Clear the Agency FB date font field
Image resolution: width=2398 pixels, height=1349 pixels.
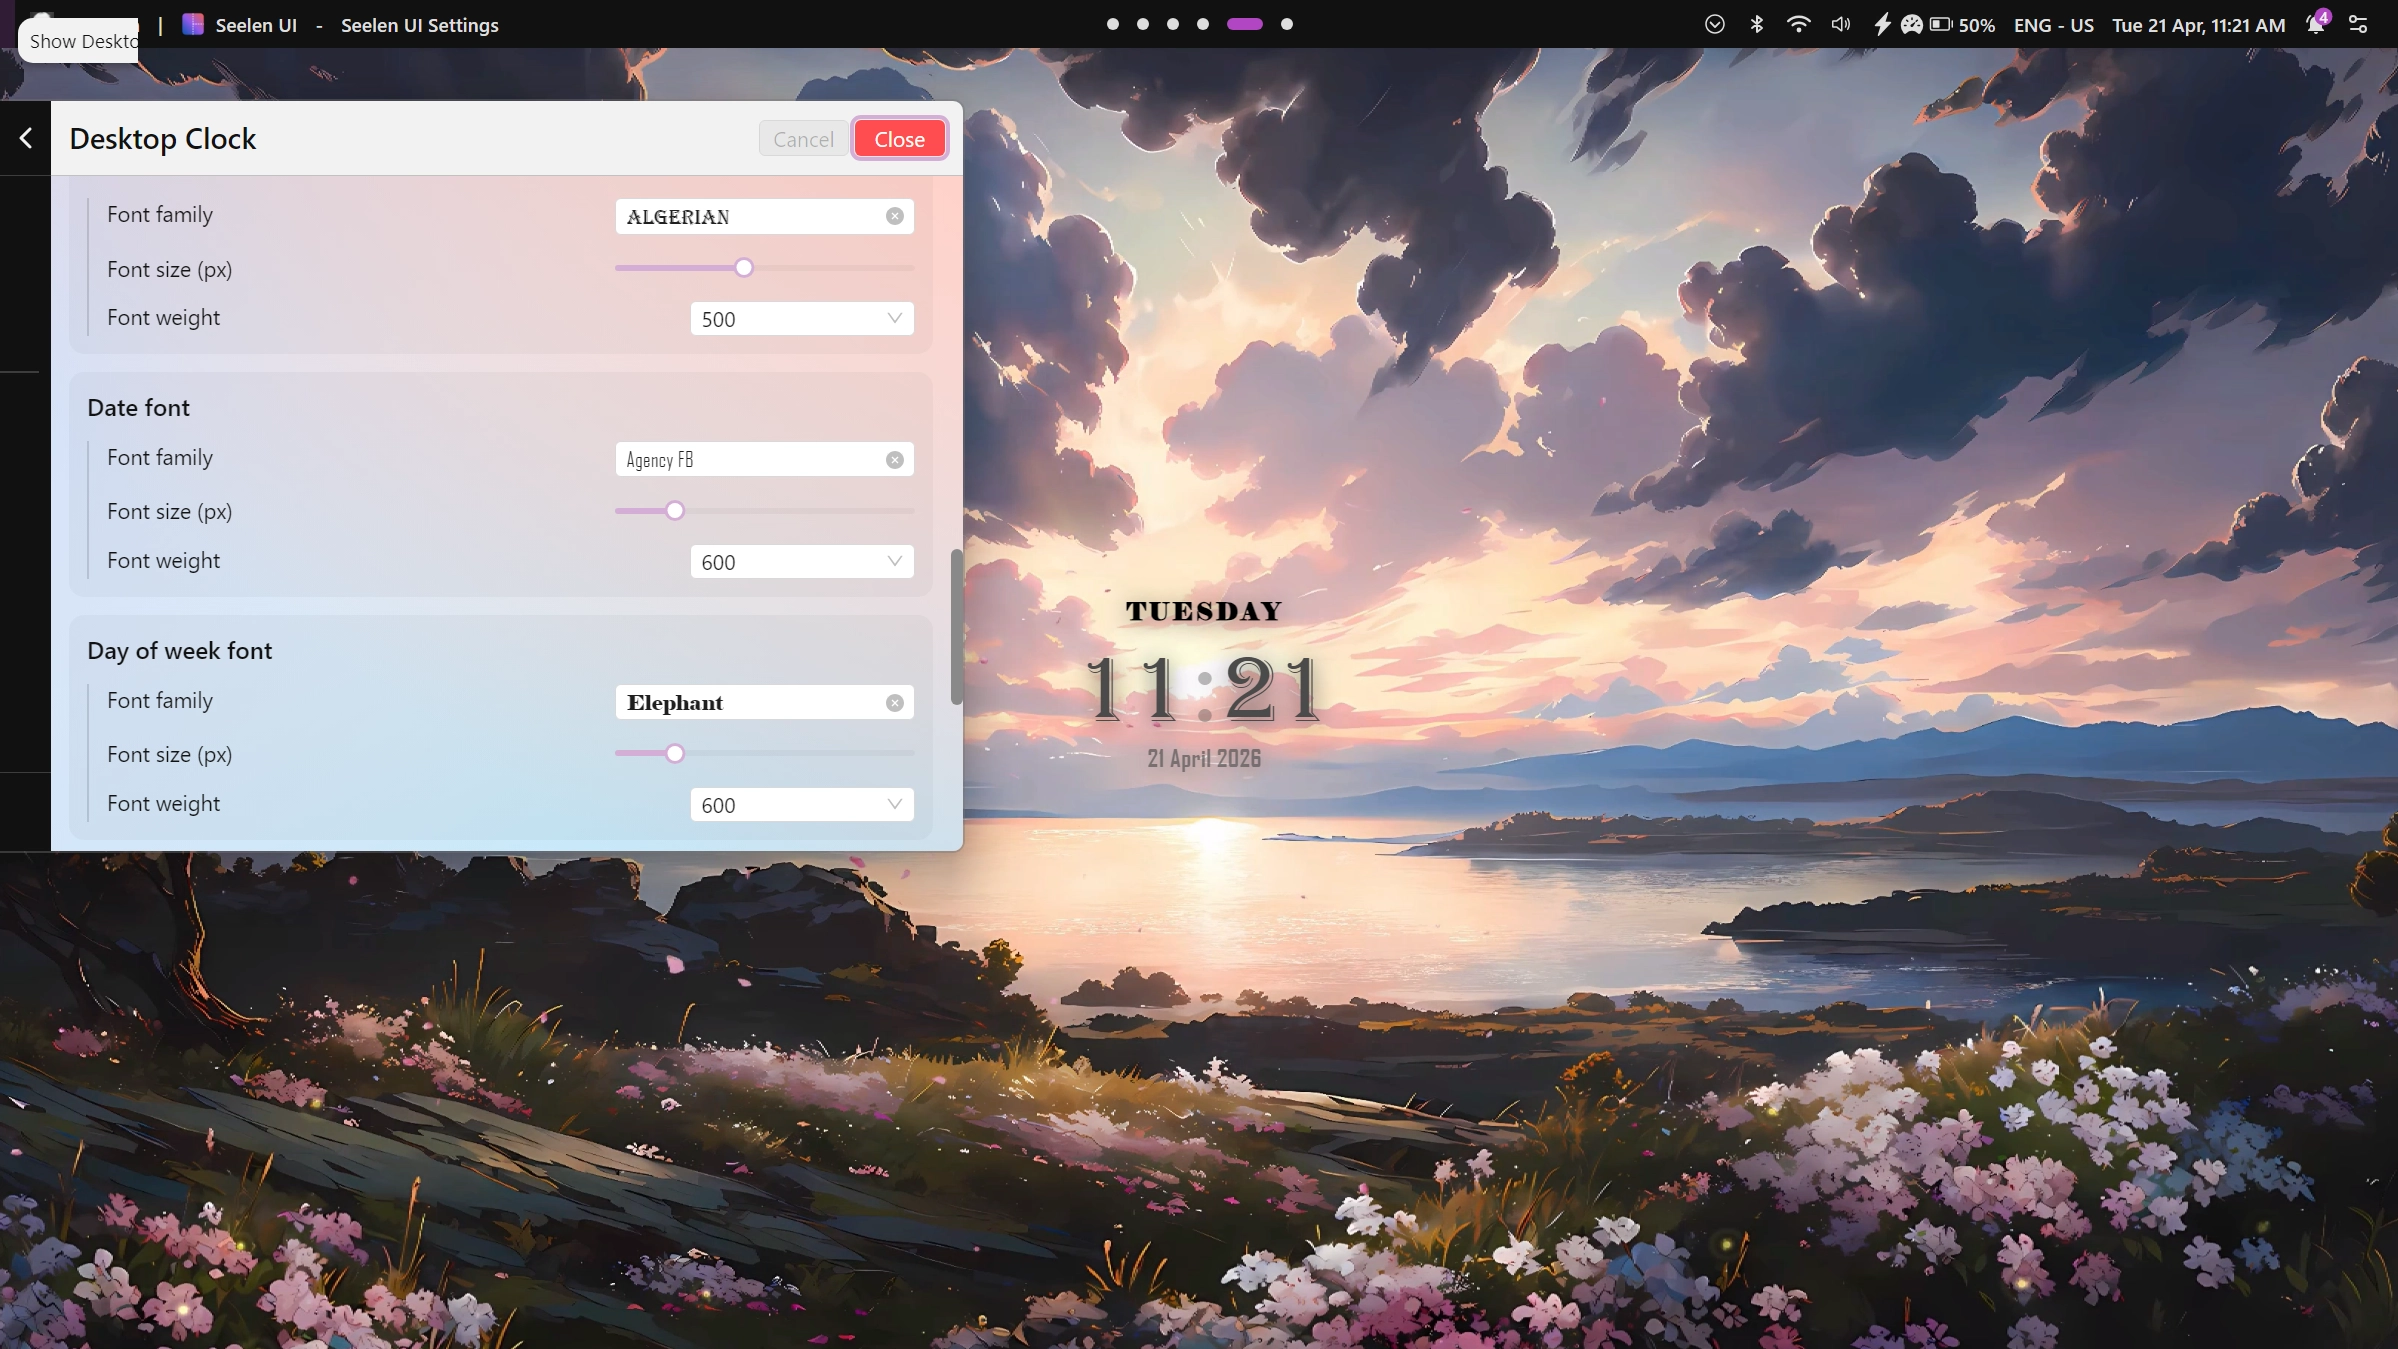894,459
